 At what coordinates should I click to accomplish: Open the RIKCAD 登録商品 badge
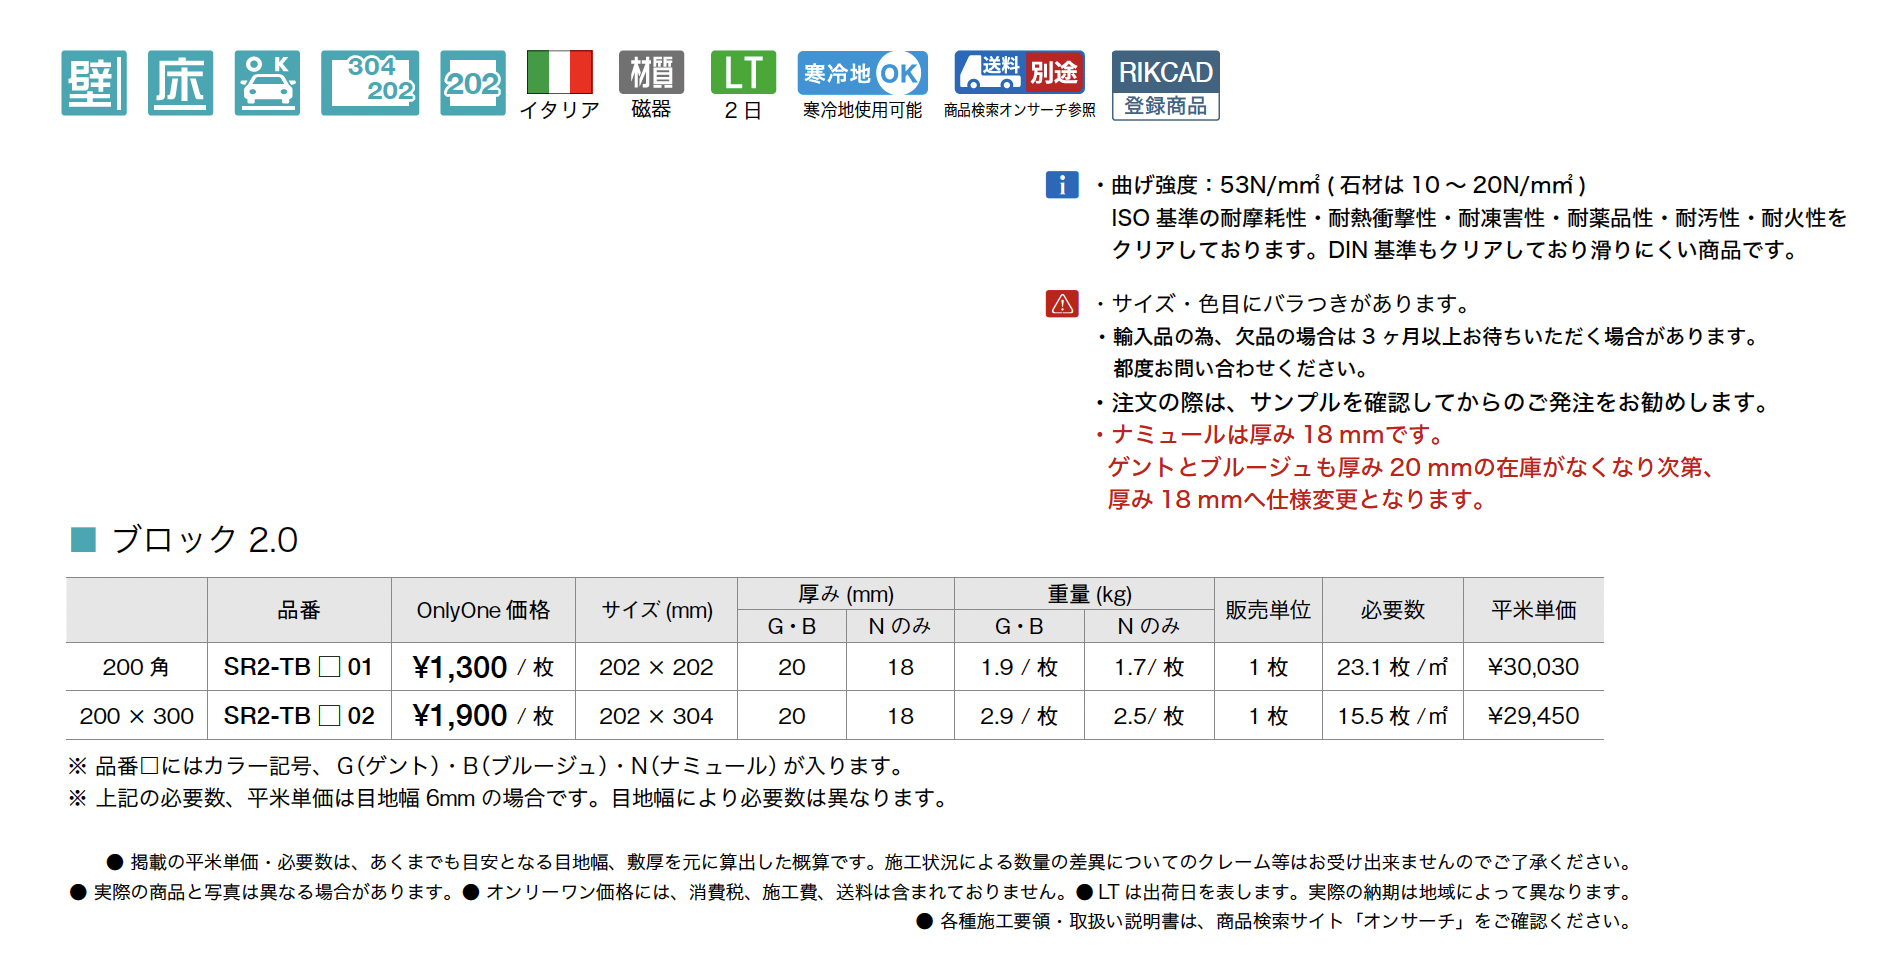tap(1165, 85)
